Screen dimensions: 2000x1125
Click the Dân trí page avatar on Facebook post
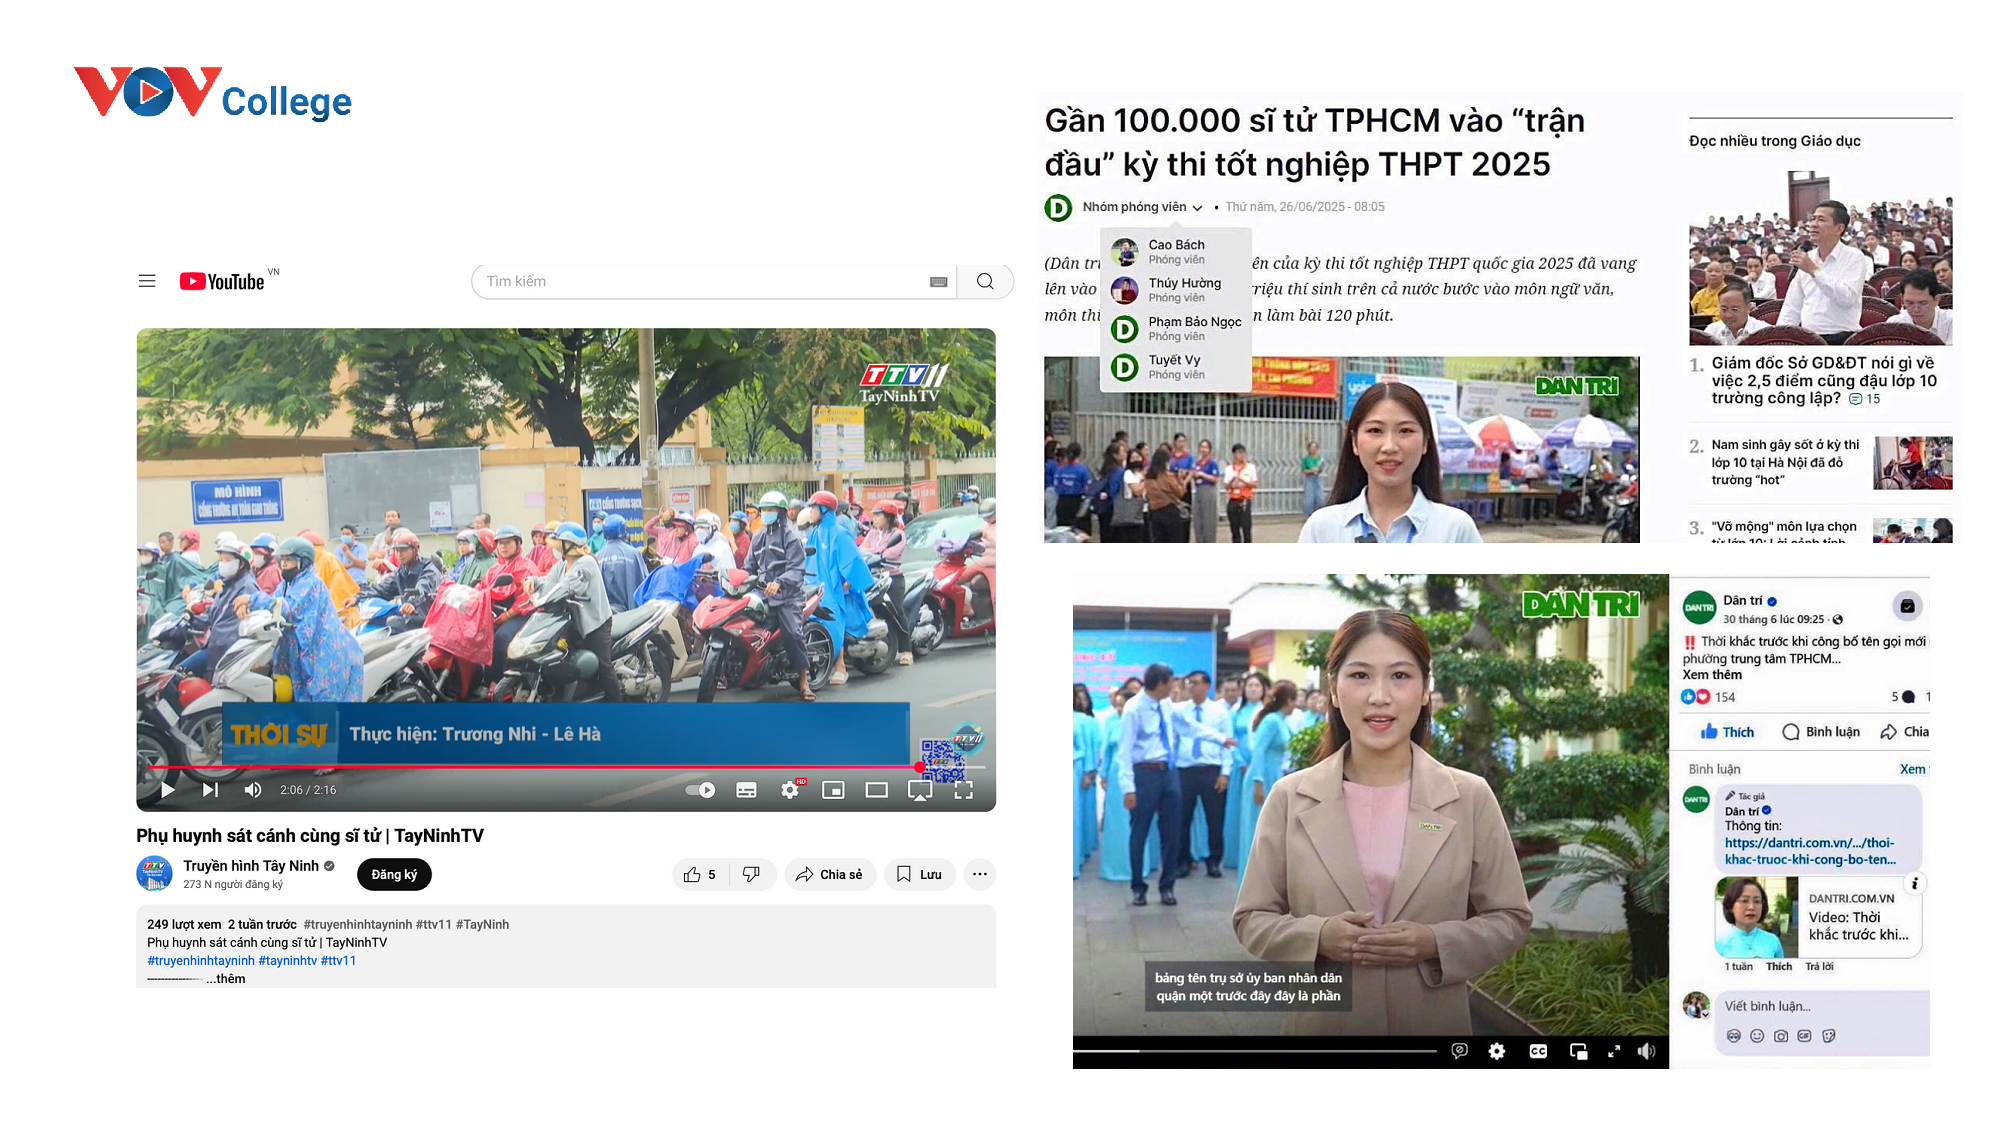point(1699,607)
